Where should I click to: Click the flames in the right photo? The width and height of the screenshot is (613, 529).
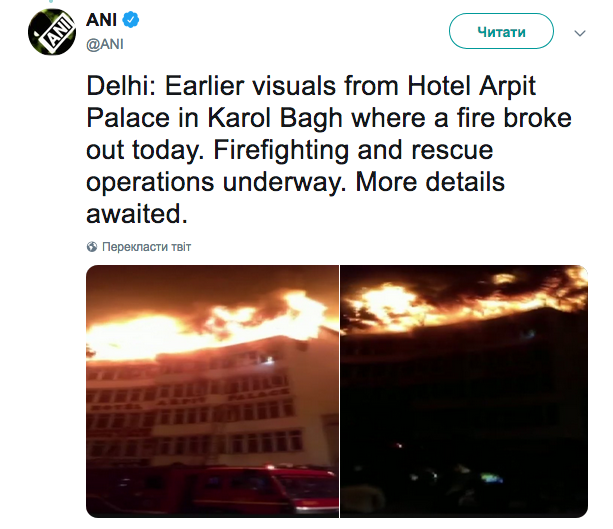pyautogui.click(x=461, y=303)
